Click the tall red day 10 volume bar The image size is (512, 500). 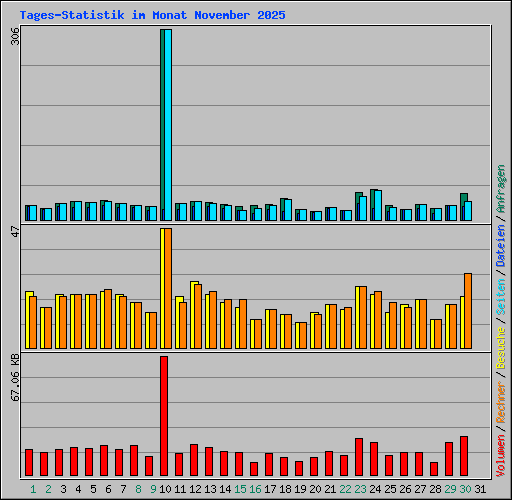point(164,416)
